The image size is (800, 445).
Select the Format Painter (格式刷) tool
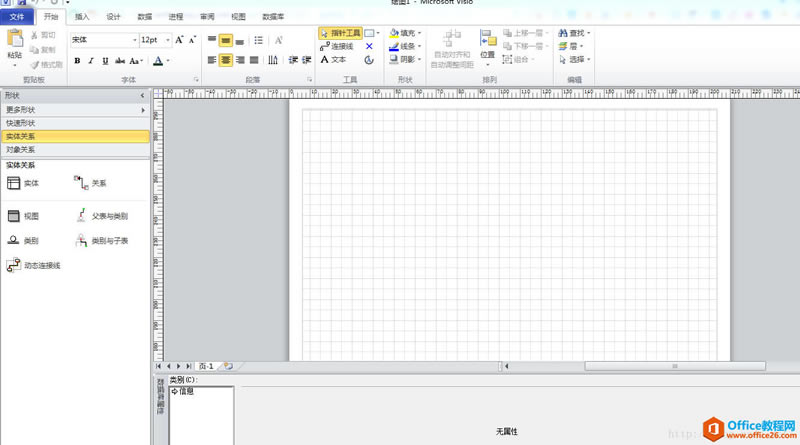pos(46,65)
